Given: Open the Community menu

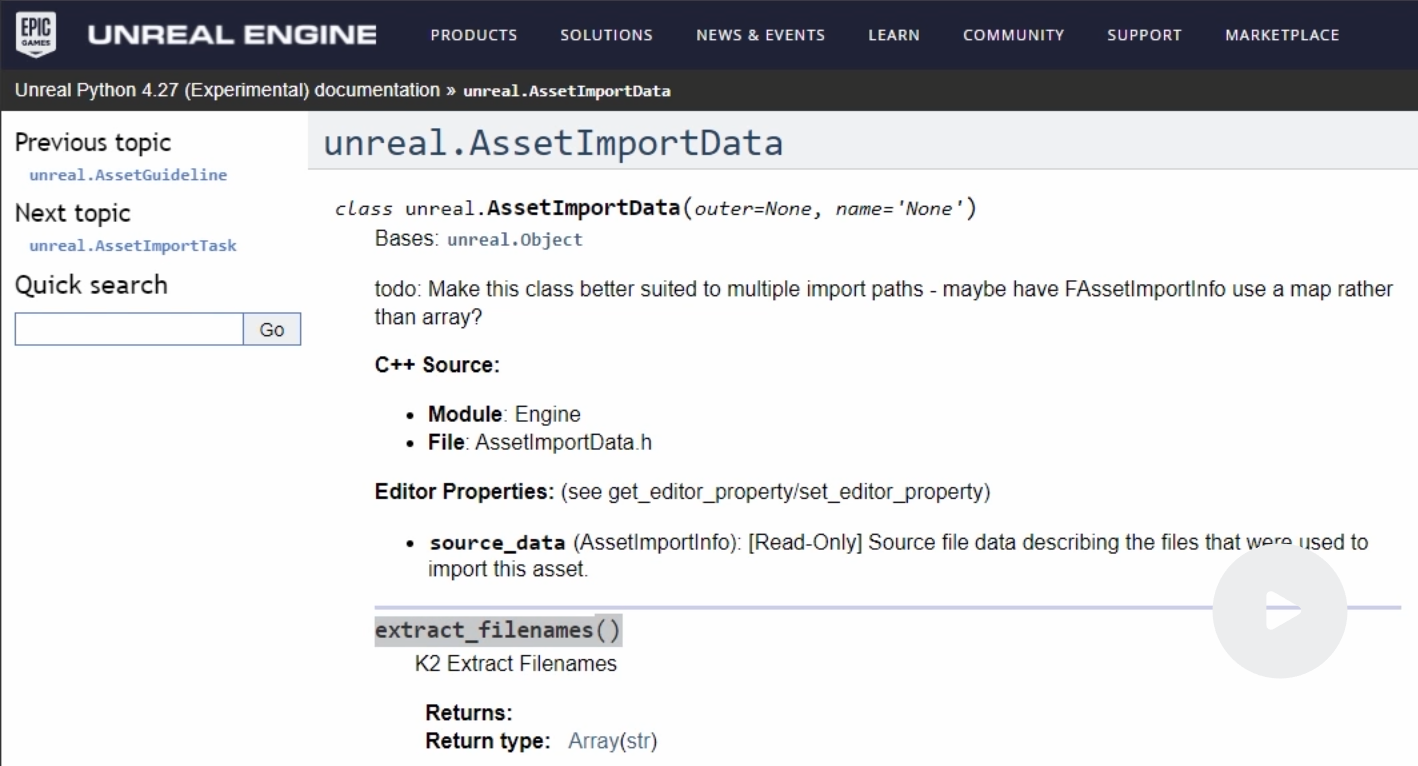Looking at the screenshot, I should tap(1013, 35).
